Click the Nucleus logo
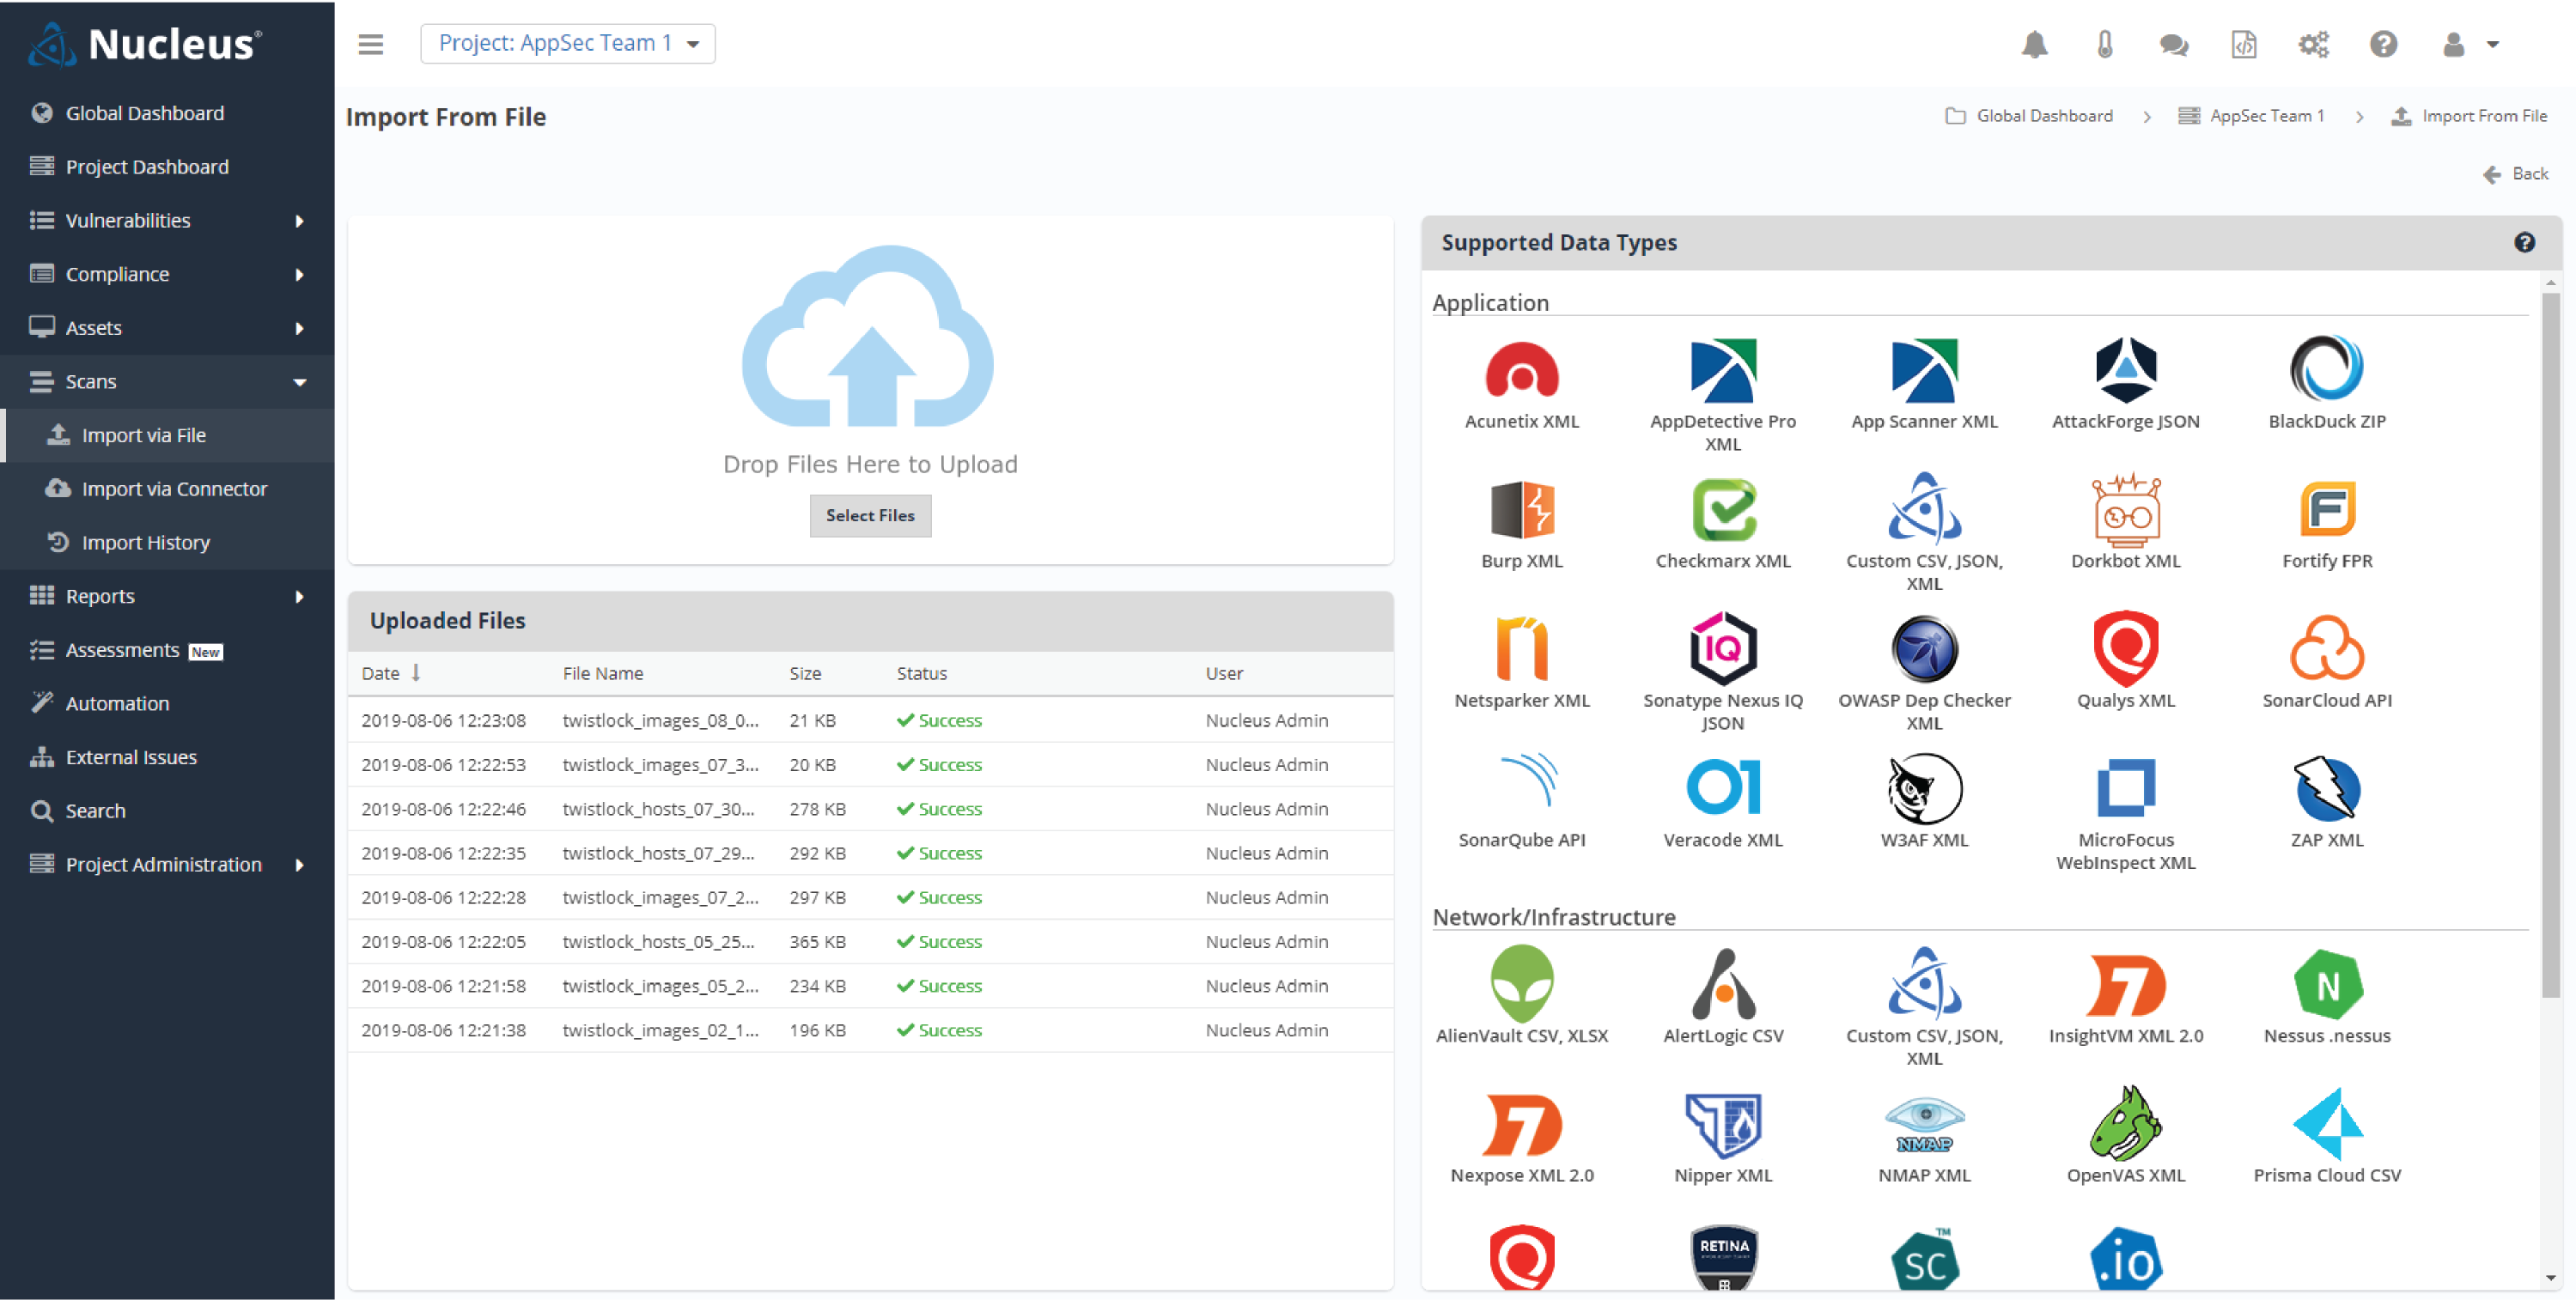2576x1300 pixels. 145,44
